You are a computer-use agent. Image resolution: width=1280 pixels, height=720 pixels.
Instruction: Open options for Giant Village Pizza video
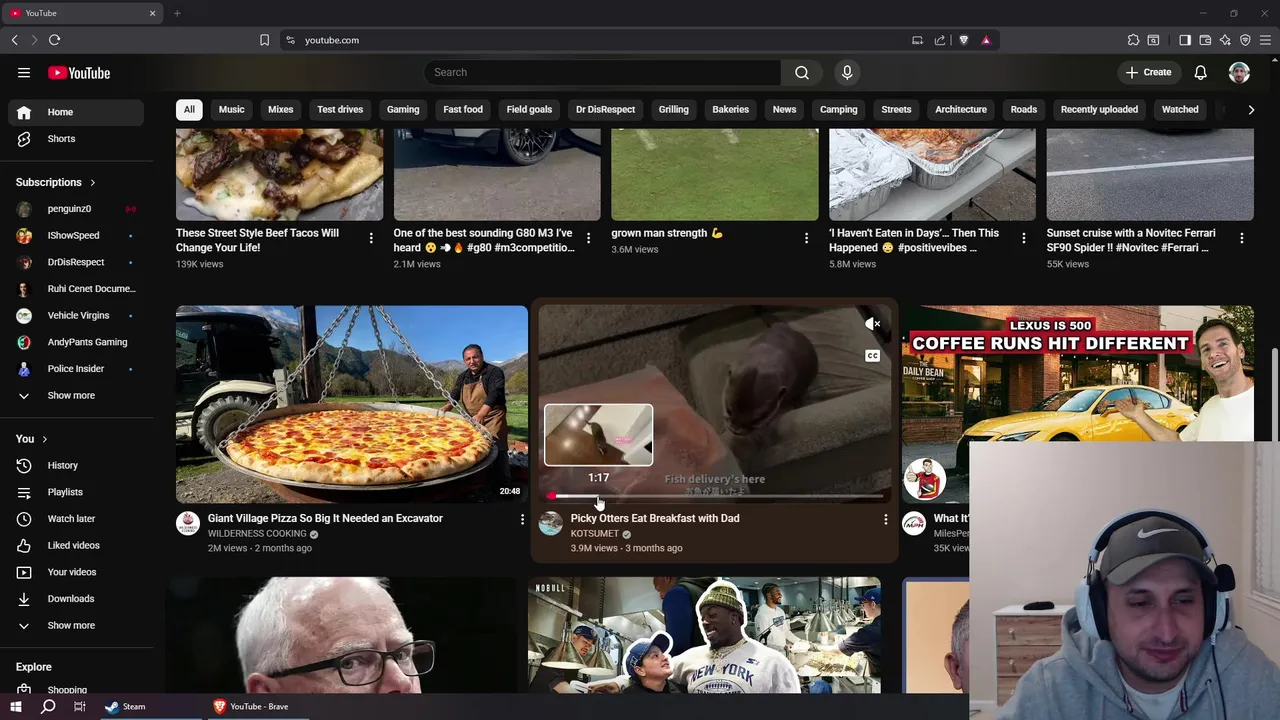tap(522, 519)
